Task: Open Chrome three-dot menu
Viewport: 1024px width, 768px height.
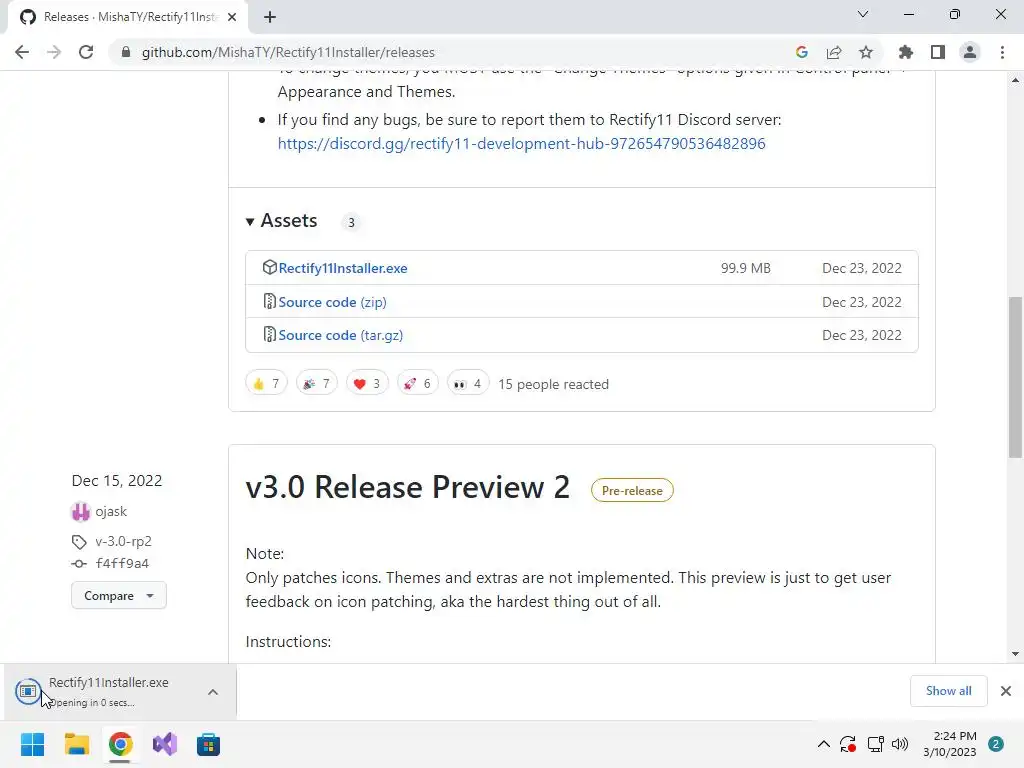Action: click(1002, 52)
